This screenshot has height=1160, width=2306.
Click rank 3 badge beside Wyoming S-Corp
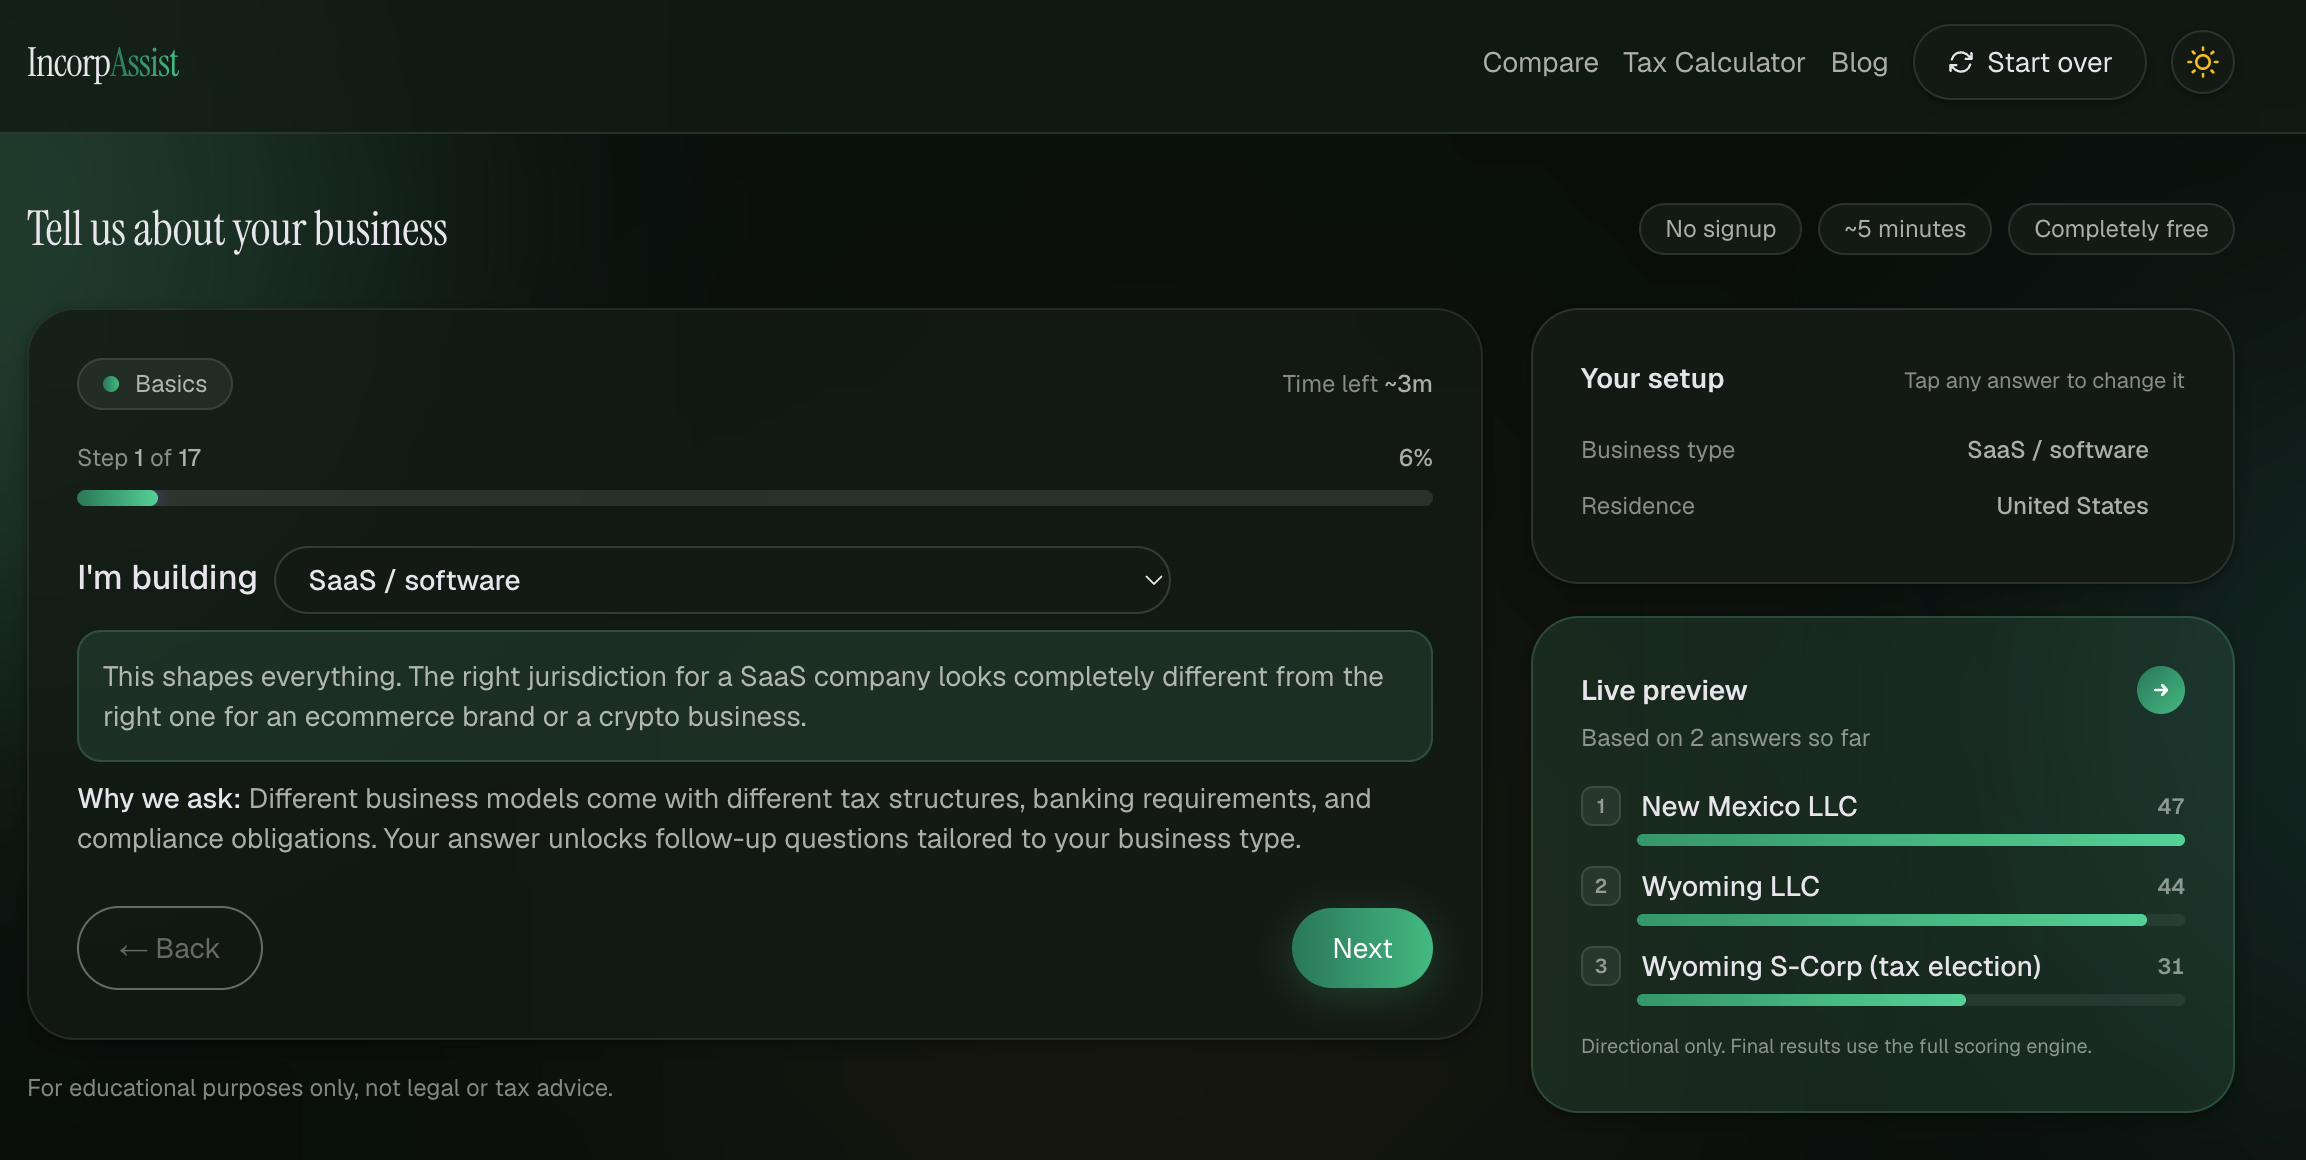click(1600, 966)
